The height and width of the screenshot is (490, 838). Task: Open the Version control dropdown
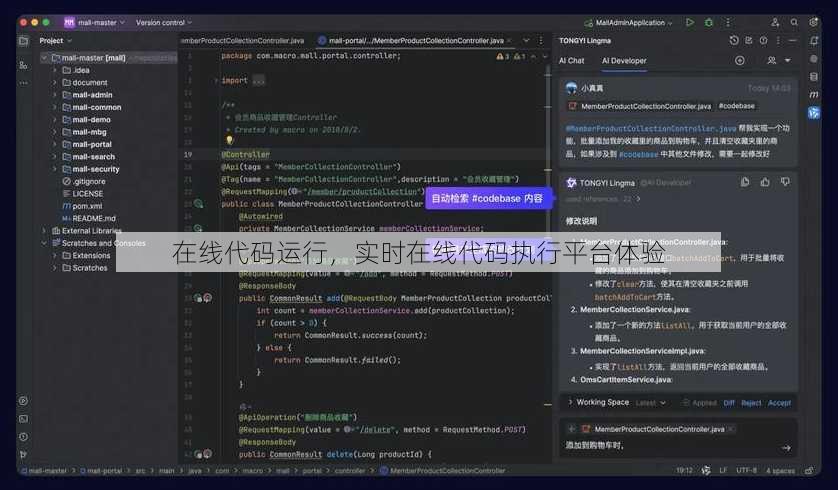(164, 22)
